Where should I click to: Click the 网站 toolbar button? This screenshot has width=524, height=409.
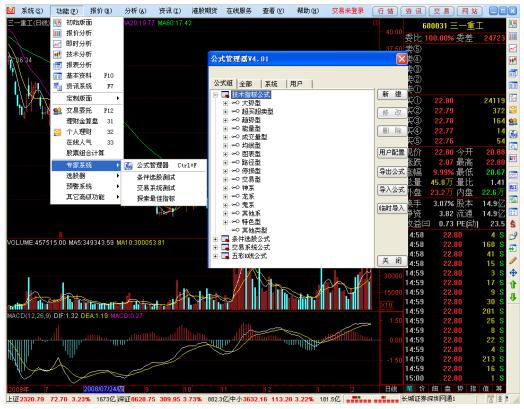click(470, 11)
